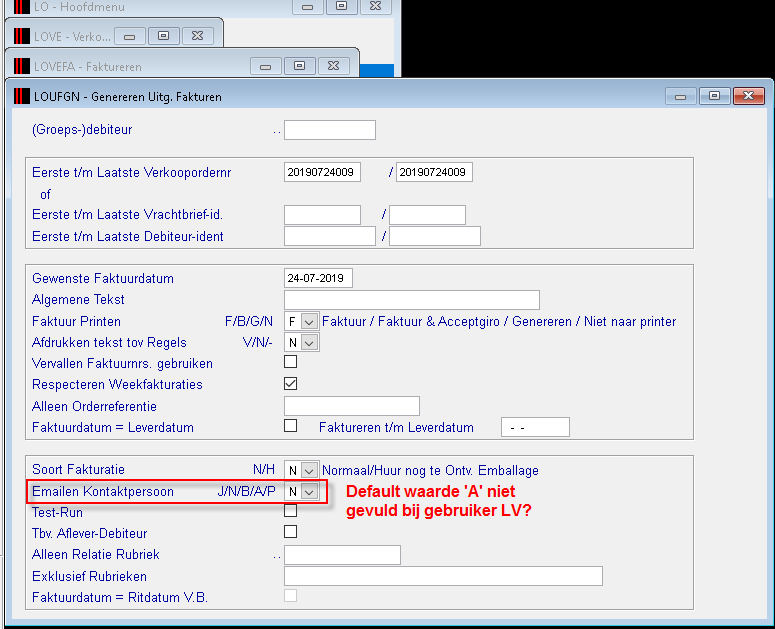Click the Emailen Kontaktpersoon label
The image size is (775, 629).
point(103,492)
